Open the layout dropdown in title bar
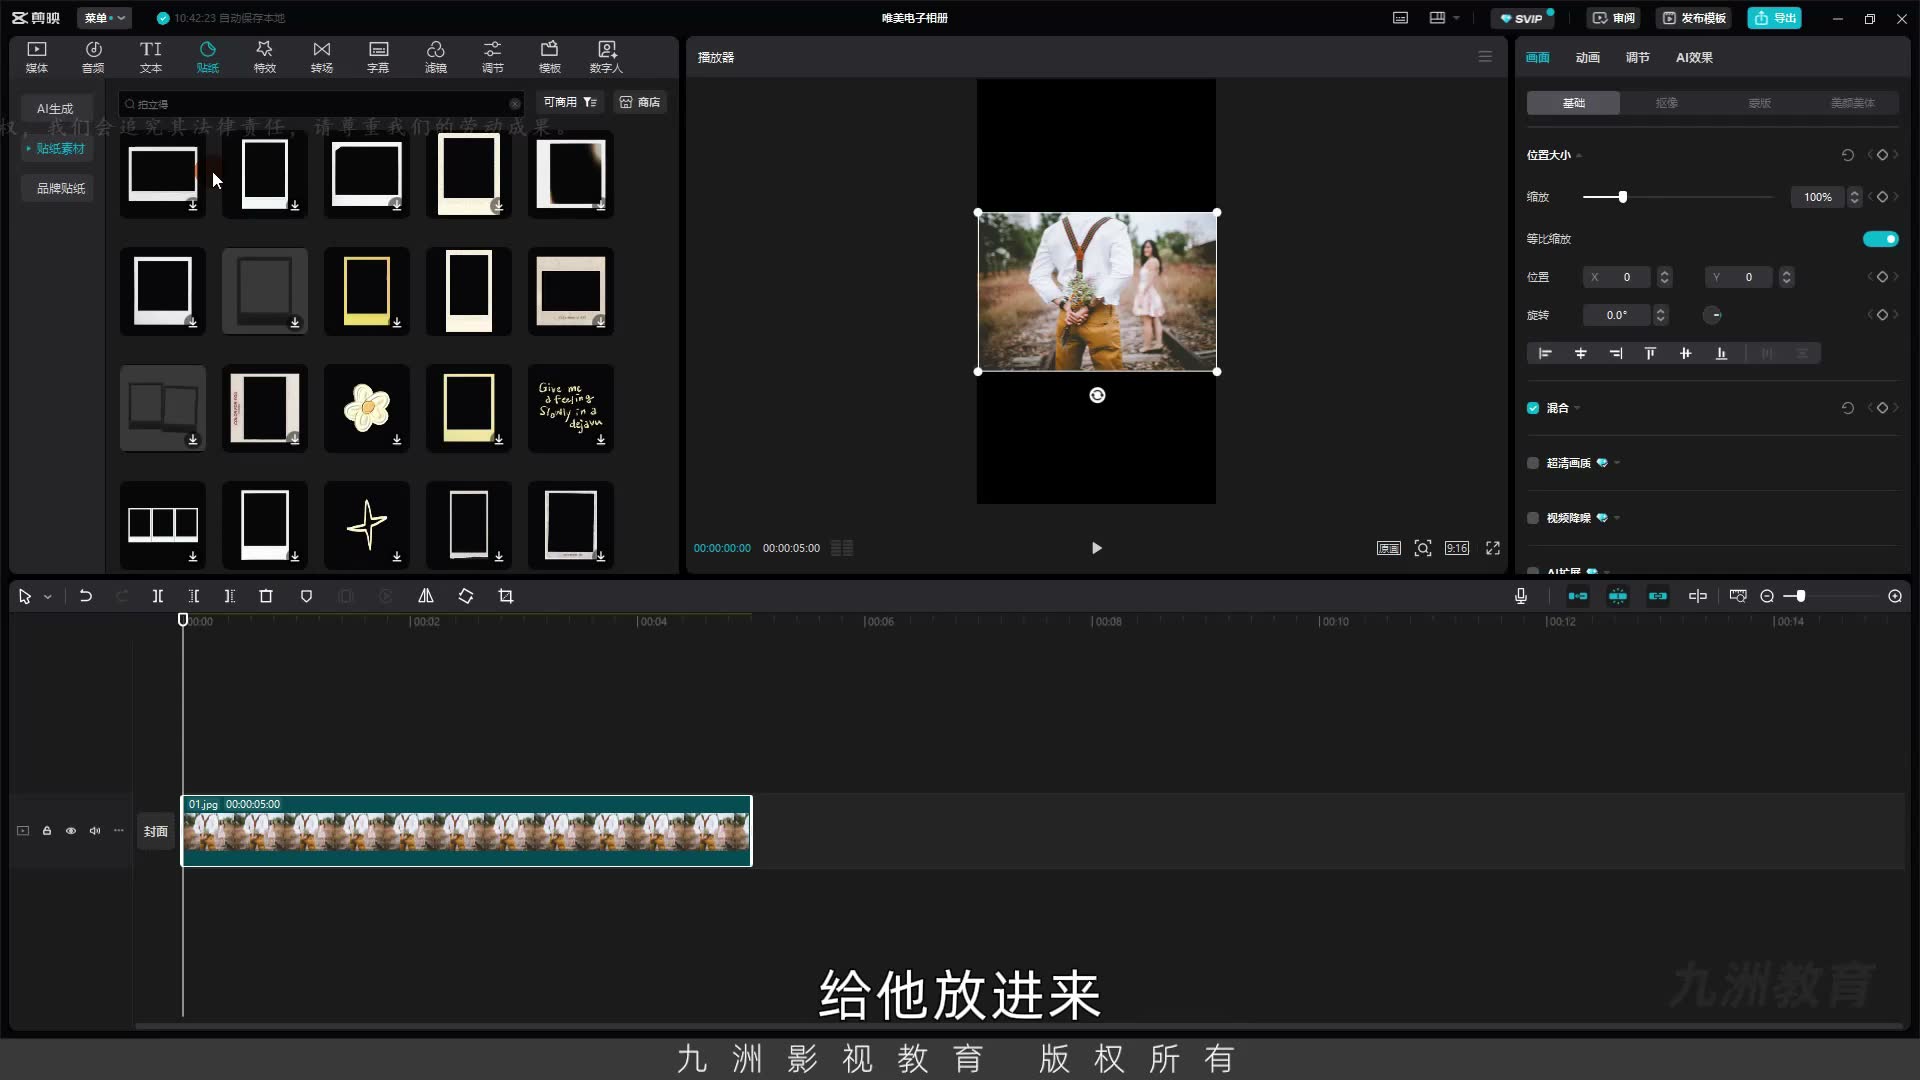Screen dimensions: 1920x1080 pyautogui.click(x=1444, y=18)
